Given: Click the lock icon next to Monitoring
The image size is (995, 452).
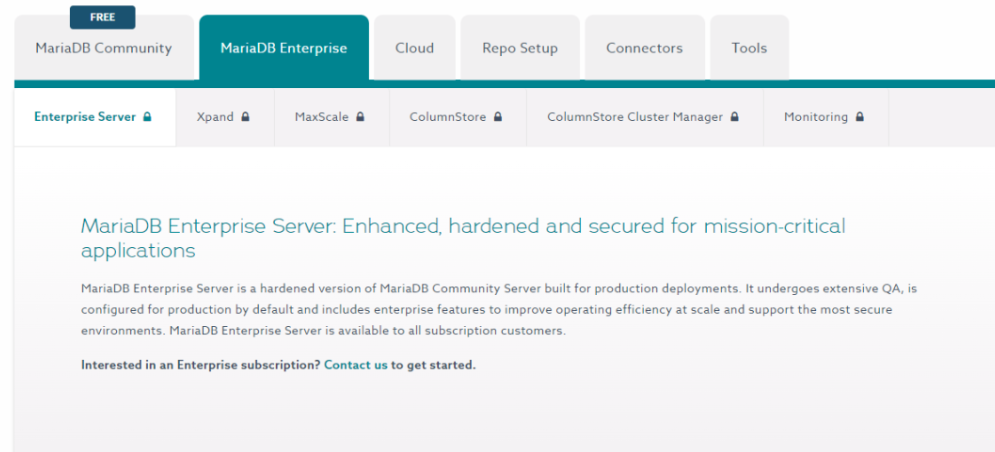Looking at the screenshot, I should click(860, 117).
